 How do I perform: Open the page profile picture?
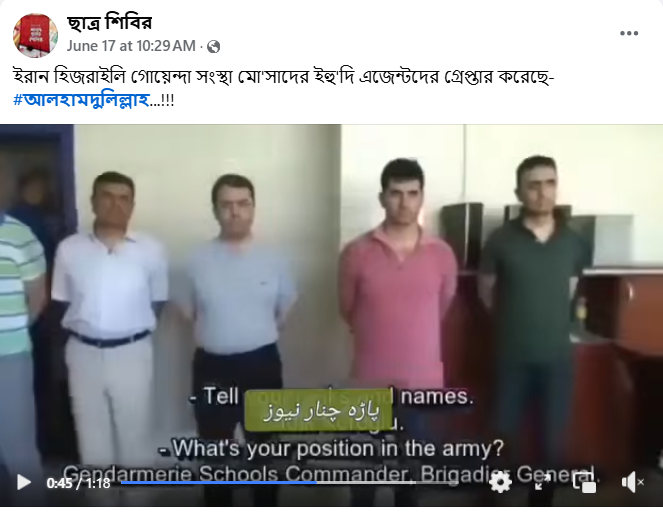36,36
